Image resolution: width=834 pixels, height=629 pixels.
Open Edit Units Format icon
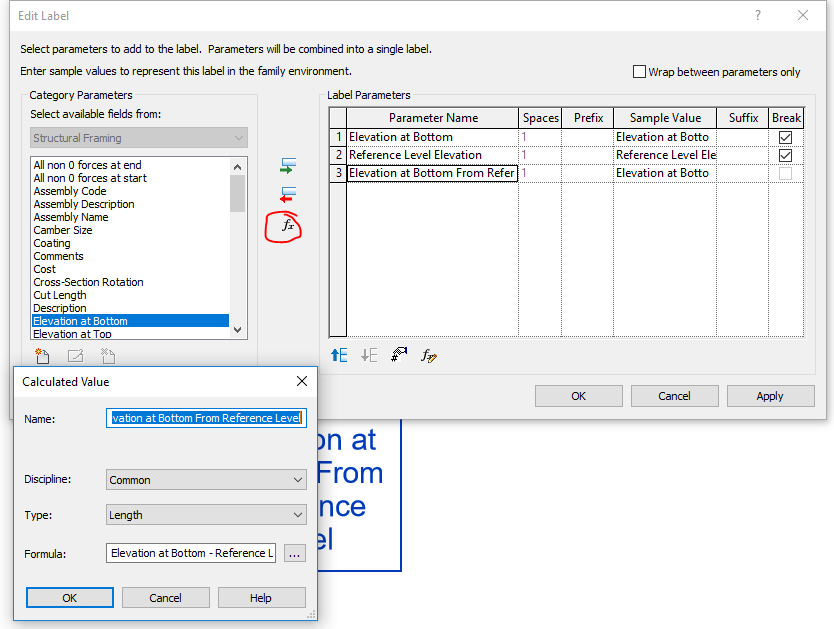[x=399, y=355]
